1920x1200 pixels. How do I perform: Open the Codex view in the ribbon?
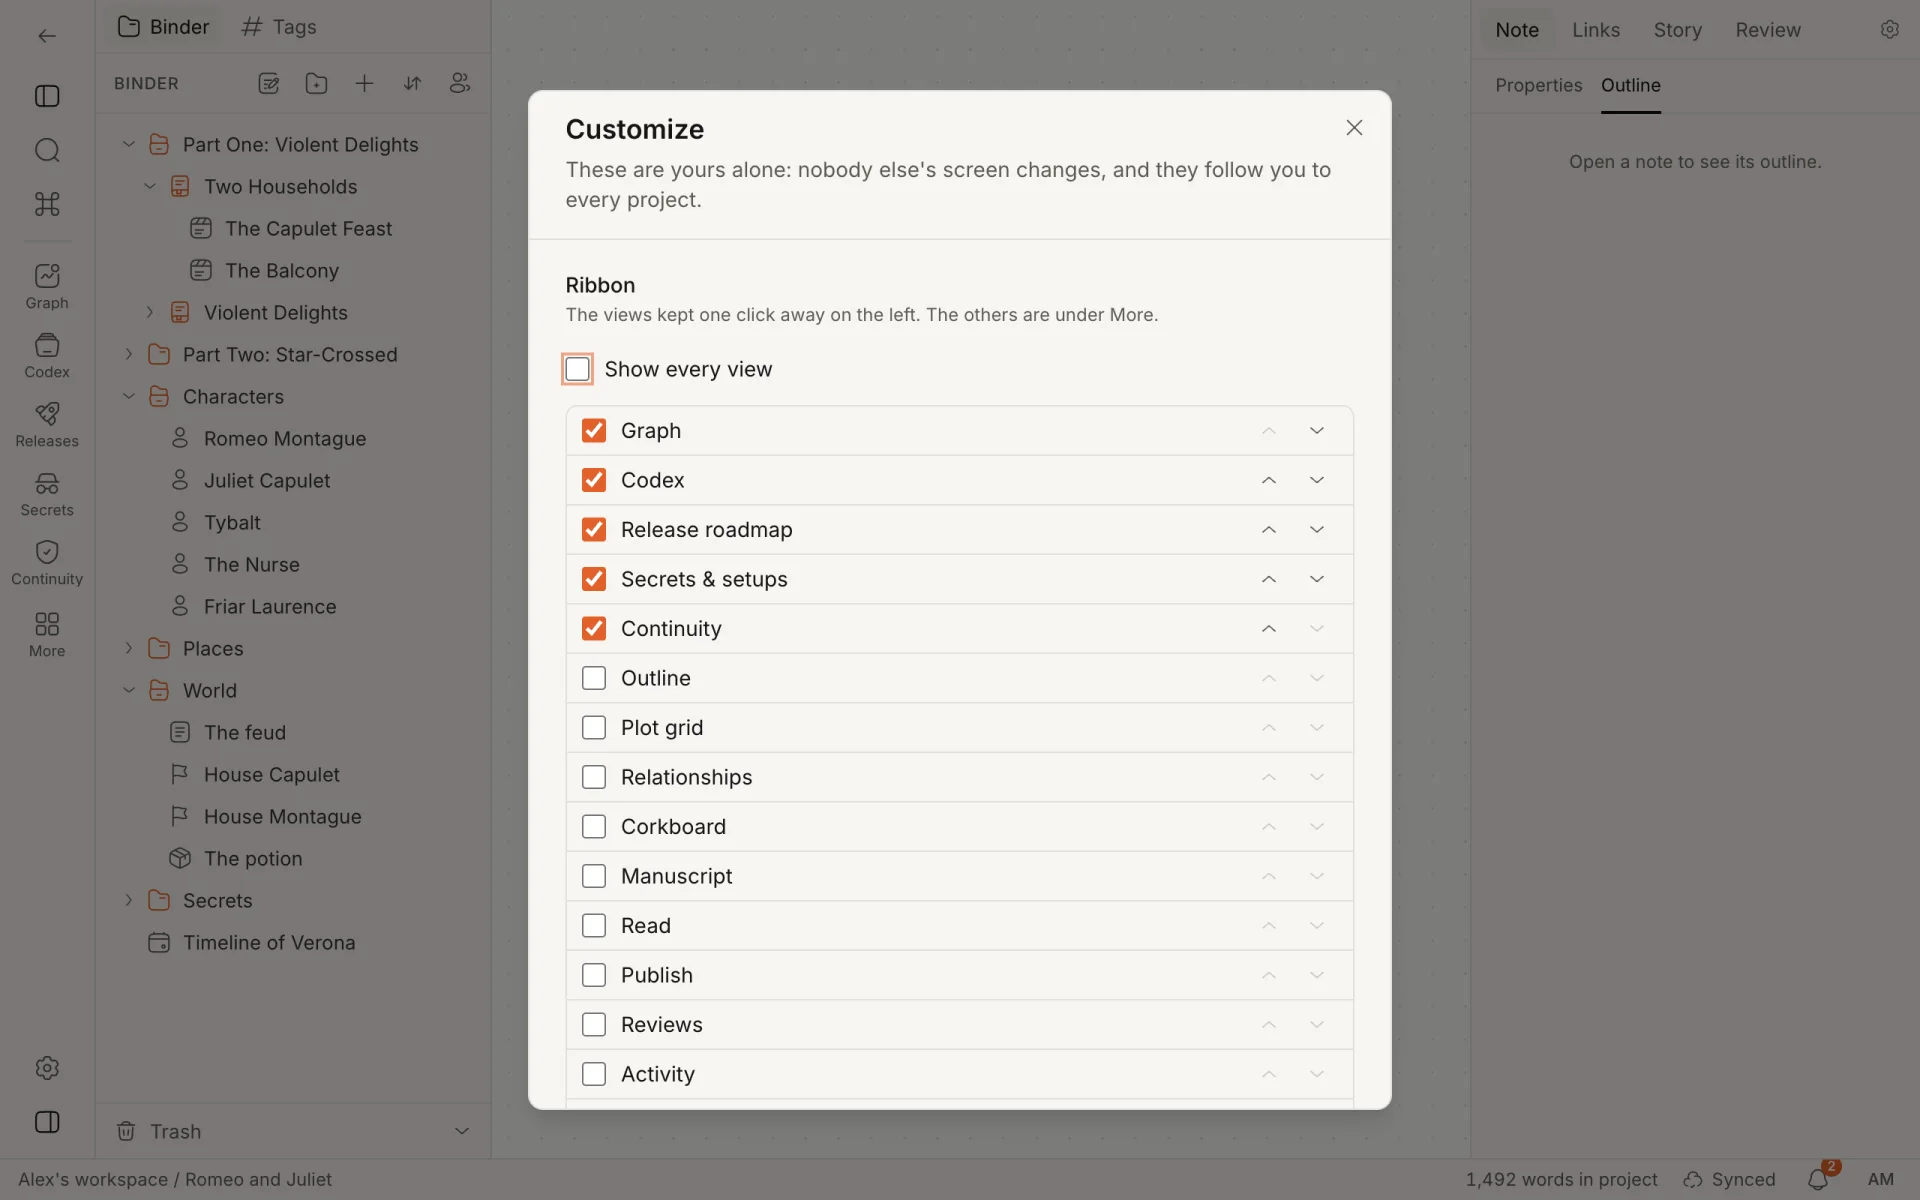coord(47,356)
